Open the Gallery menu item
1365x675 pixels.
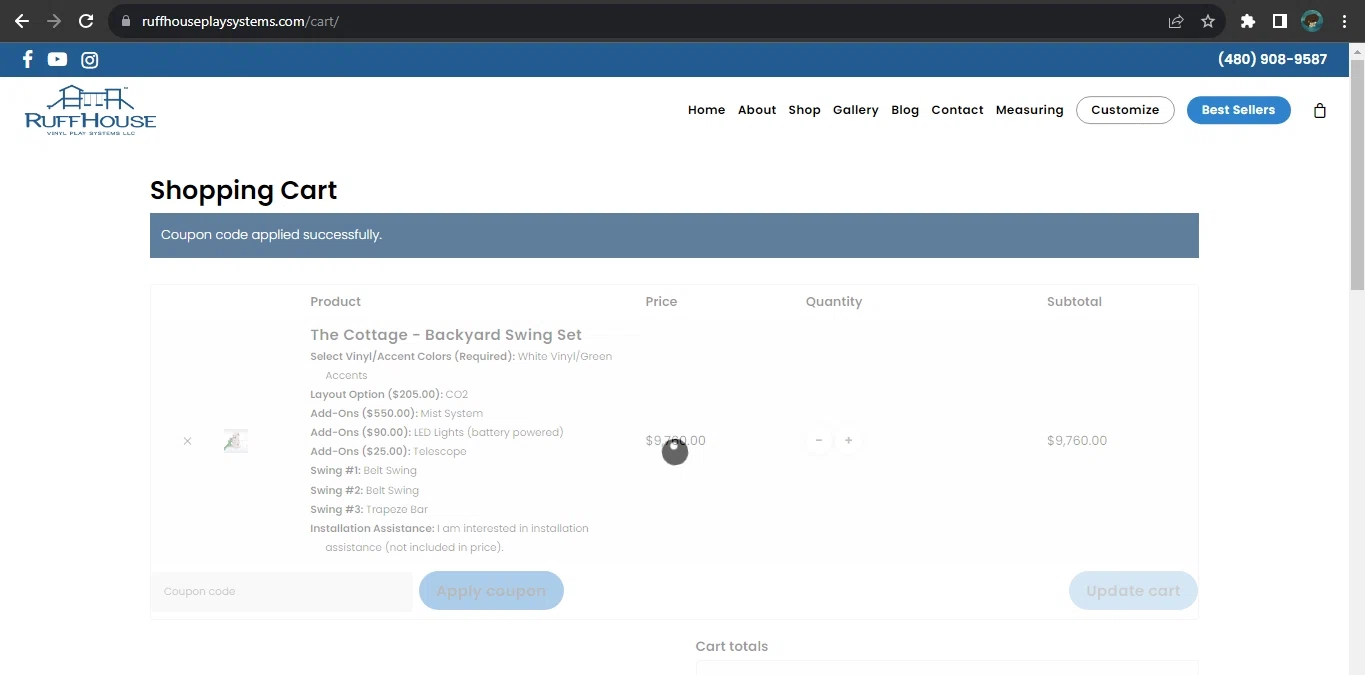tap(856, 110)
